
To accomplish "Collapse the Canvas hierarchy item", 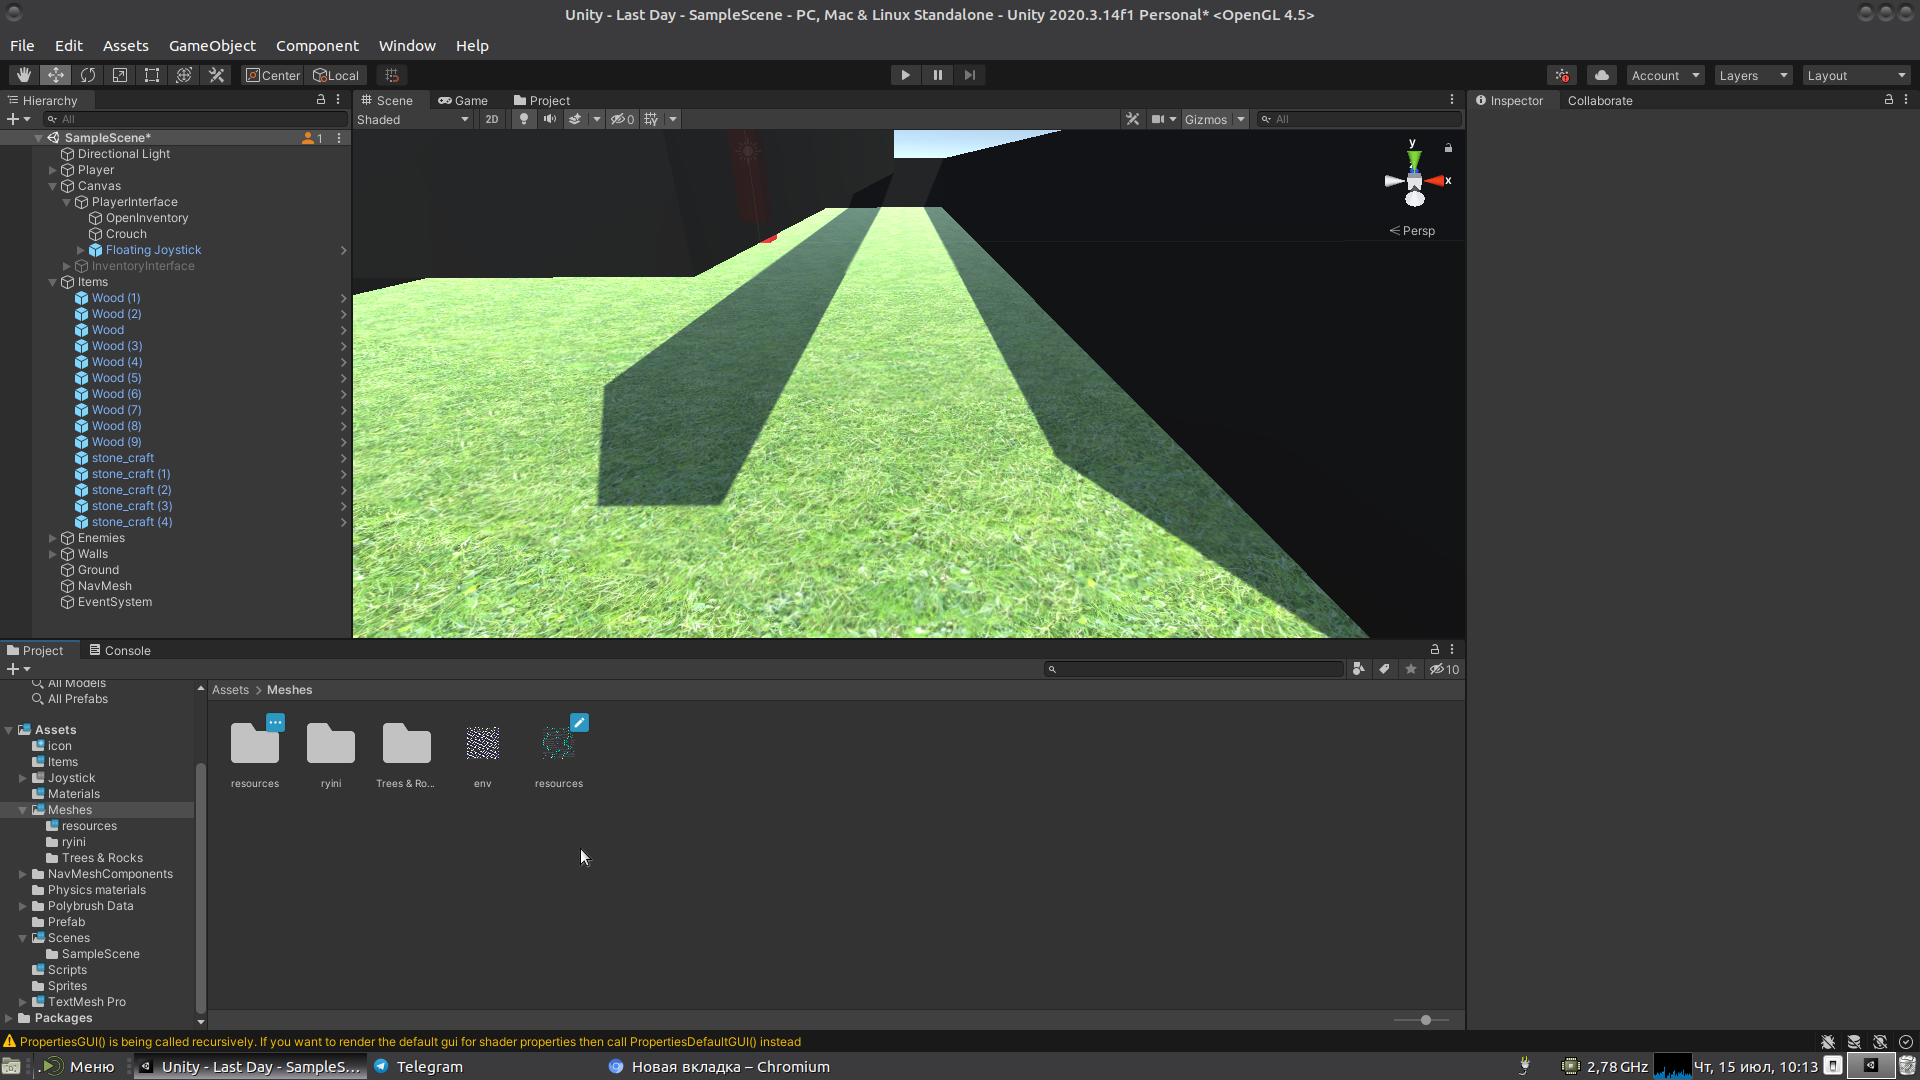I will [x=53, y=186].
